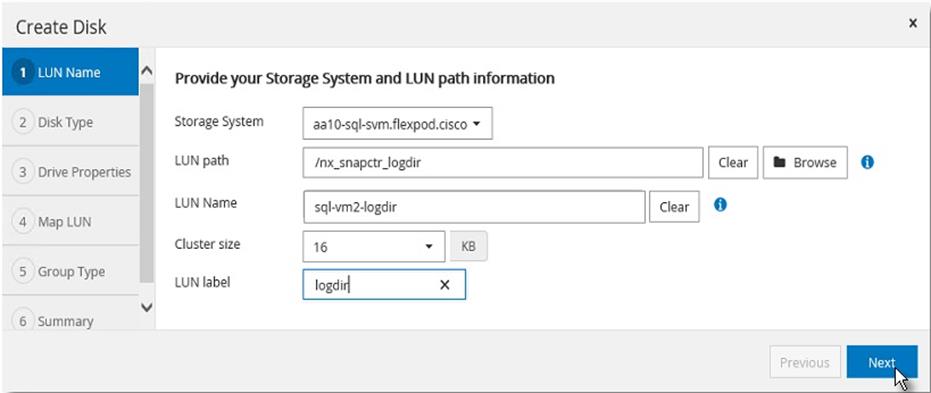Click the Next button
The image size is (931, 393).
[x=882, y=362]
